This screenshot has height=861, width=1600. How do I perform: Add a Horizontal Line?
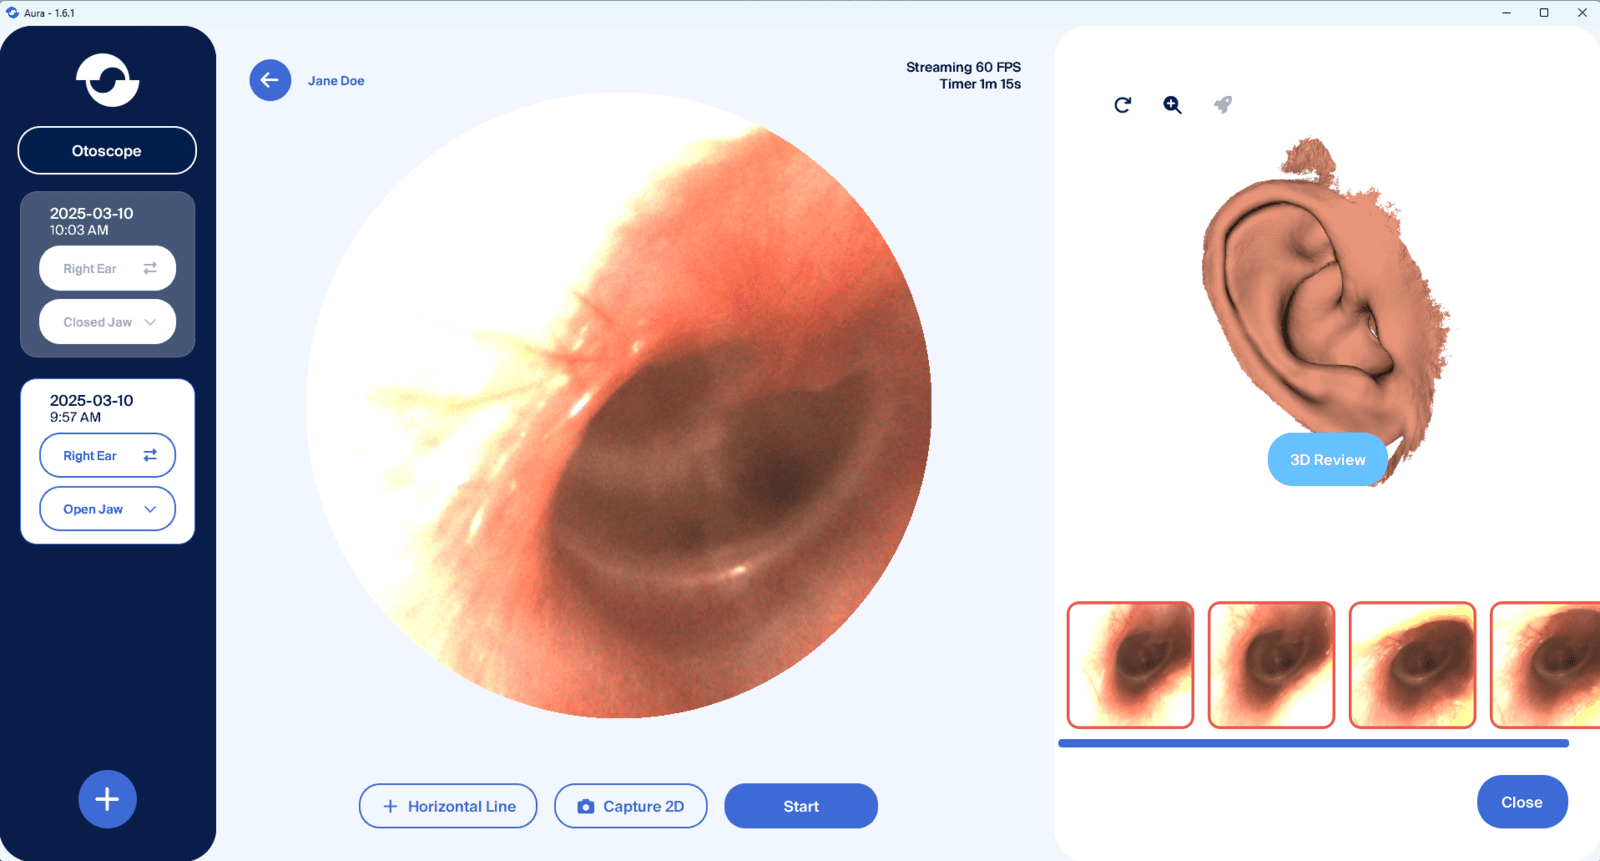point(448,806)
